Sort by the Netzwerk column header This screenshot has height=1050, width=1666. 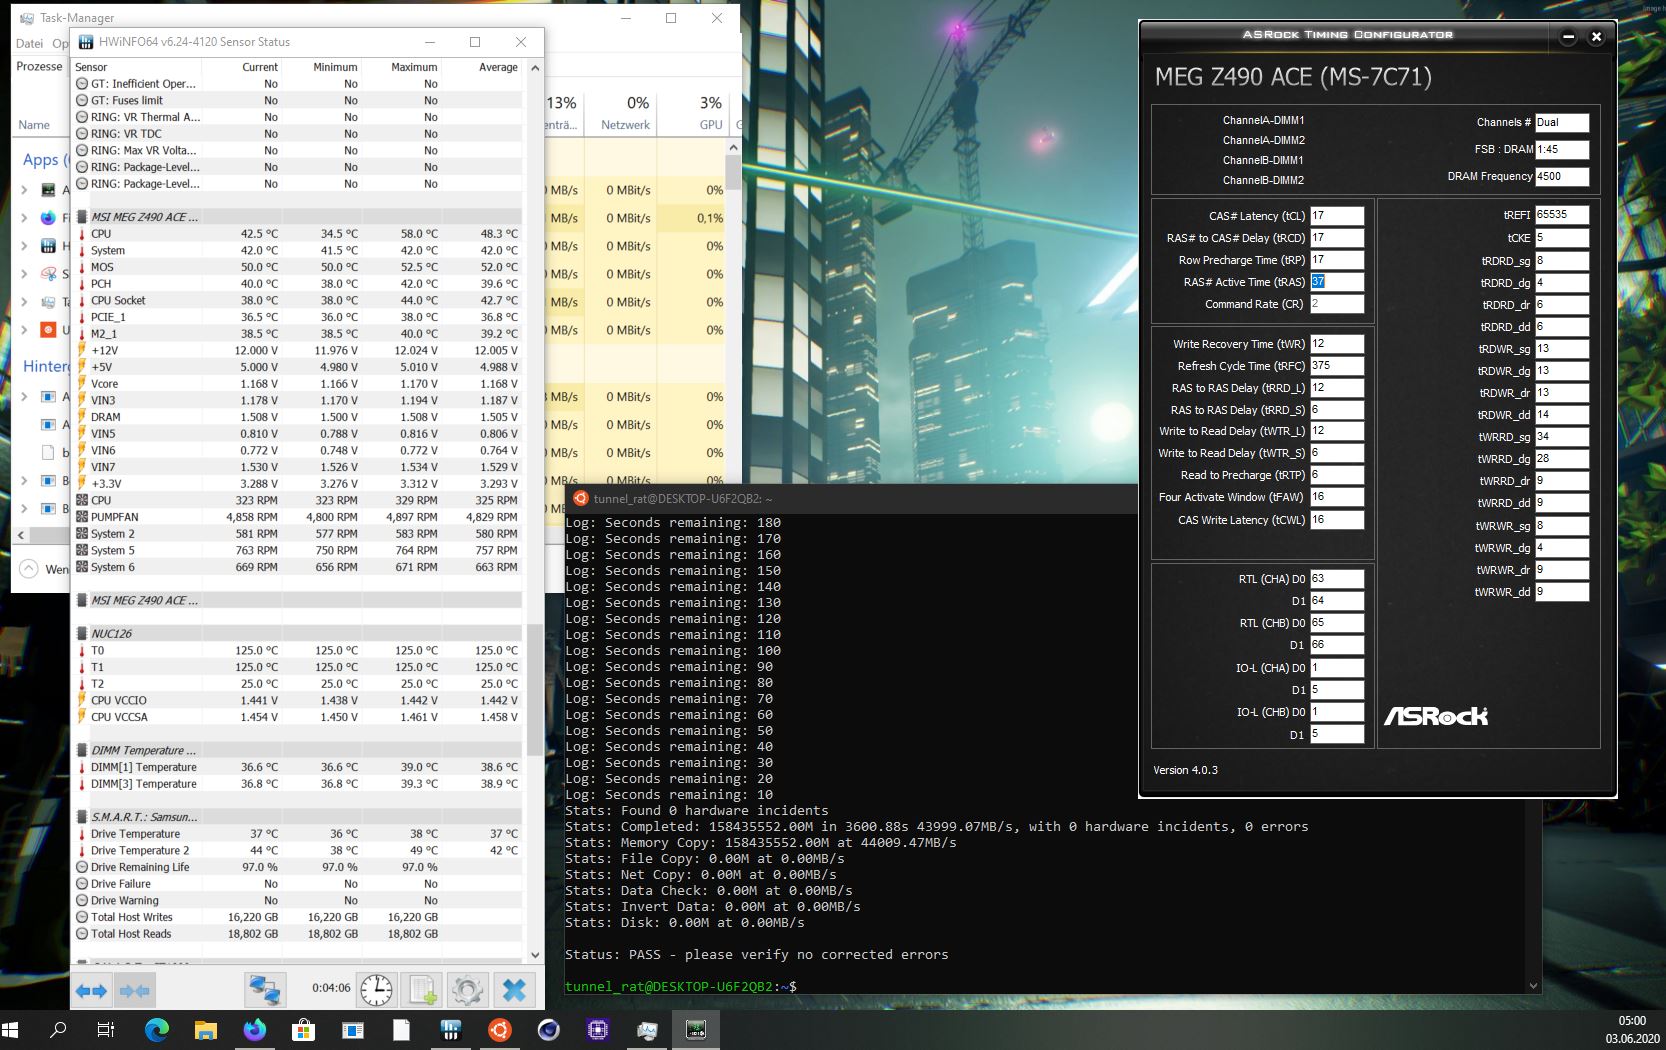[x=625, y=125]
